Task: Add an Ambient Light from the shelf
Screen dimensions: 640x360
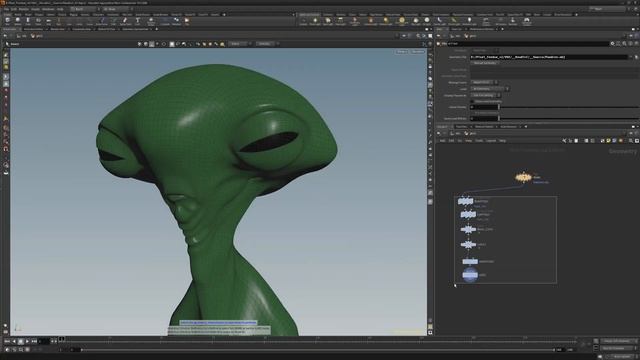Action: [469, 20]
